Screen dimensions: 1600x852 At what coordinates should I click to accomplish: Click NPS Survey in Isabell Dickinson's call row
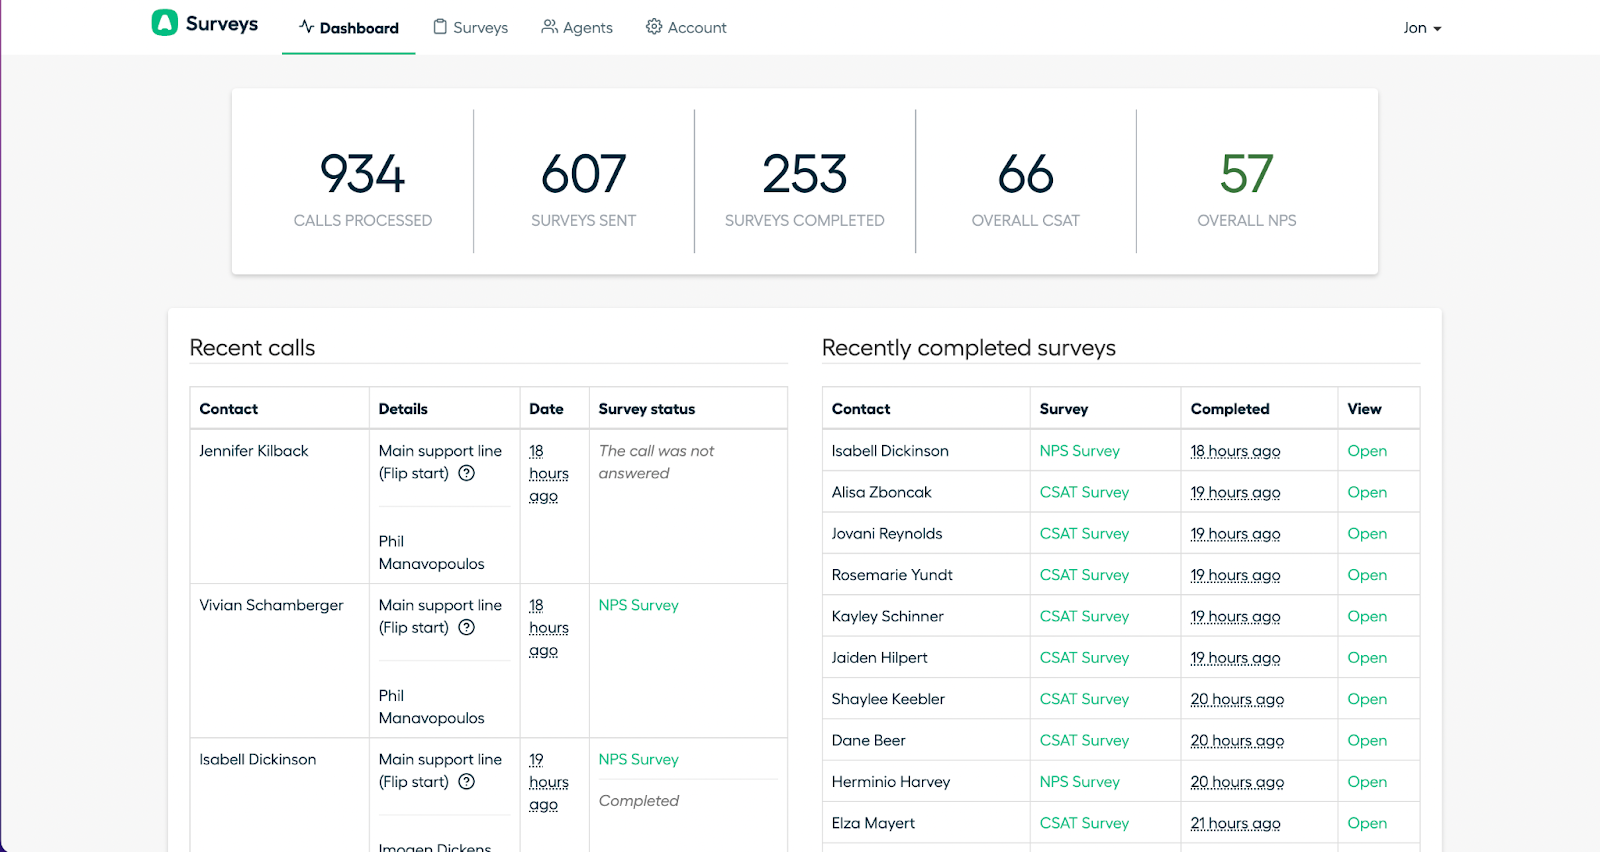638,759
